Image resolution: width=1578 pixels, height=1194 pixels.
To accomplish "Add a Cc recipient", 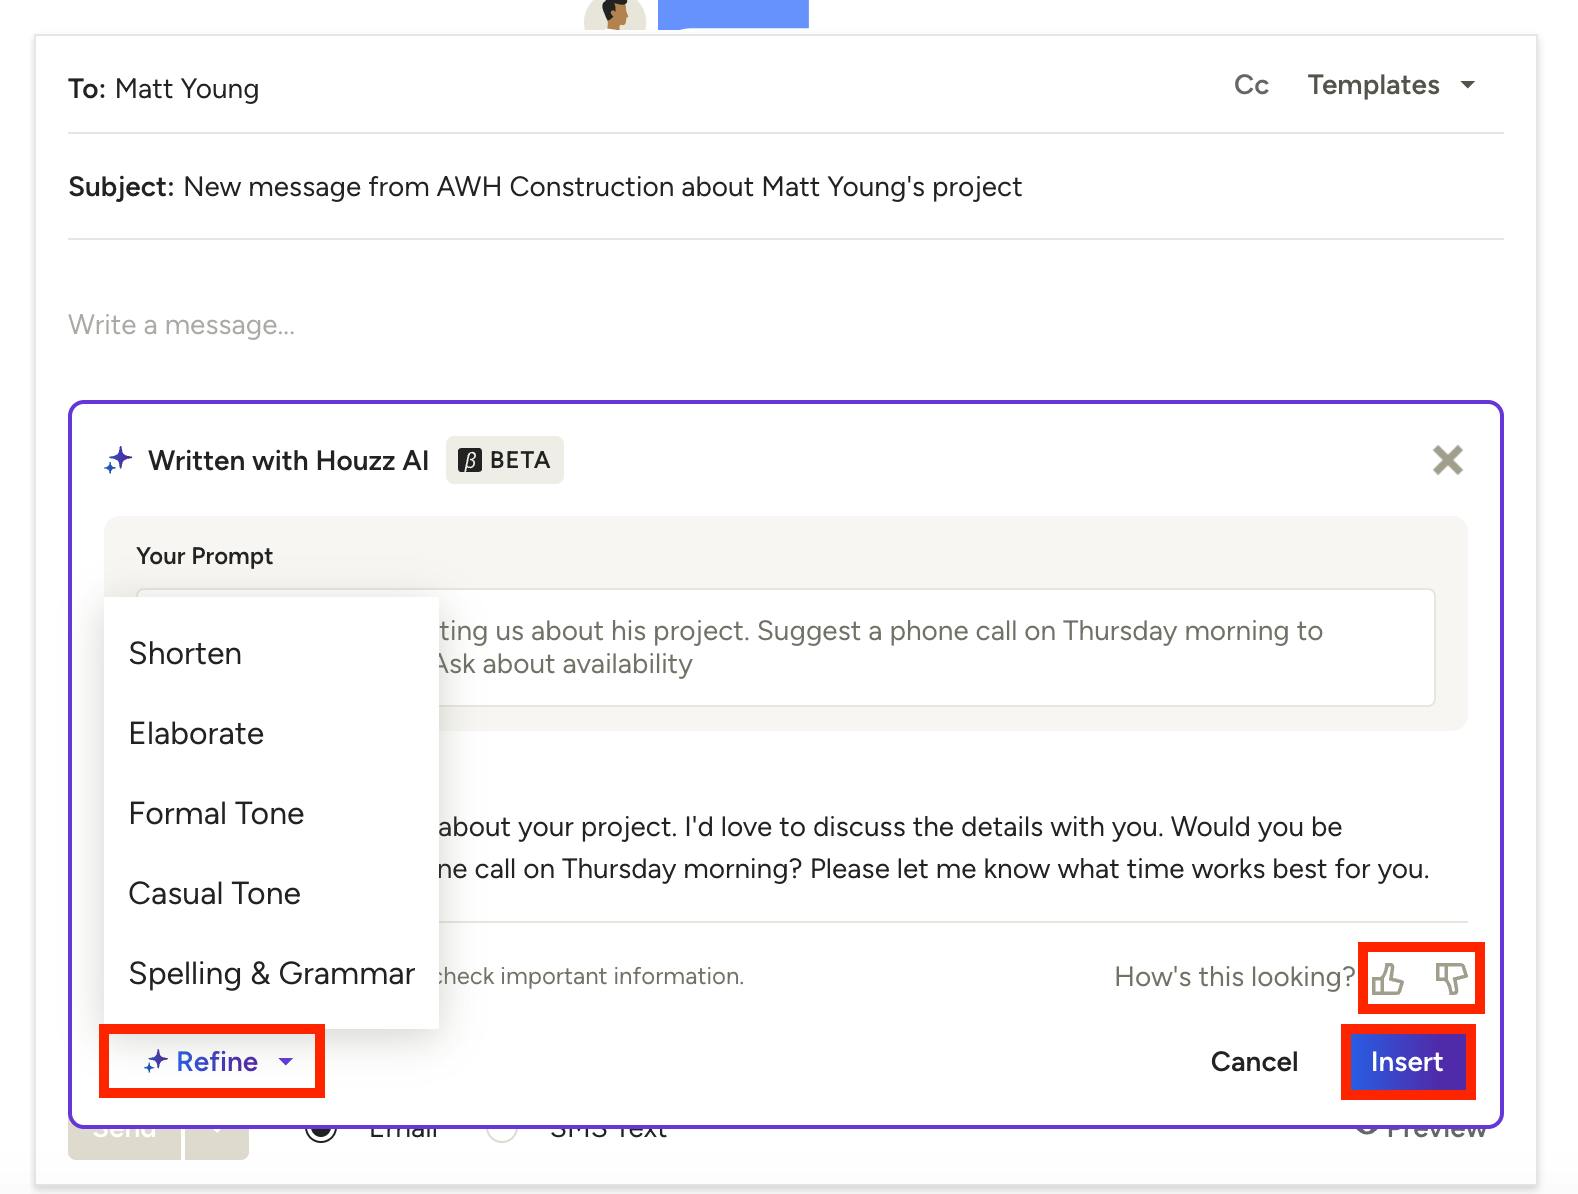I will coord(1251,85).
